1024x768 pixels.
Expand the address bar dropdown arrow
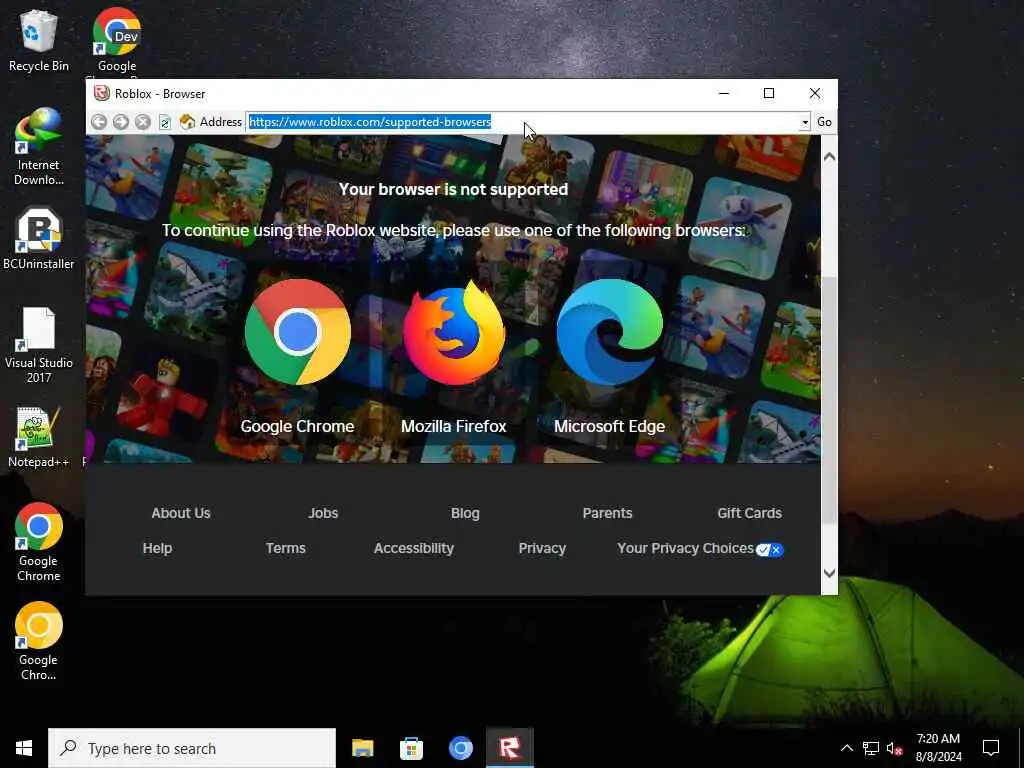[x=805, y=122]
